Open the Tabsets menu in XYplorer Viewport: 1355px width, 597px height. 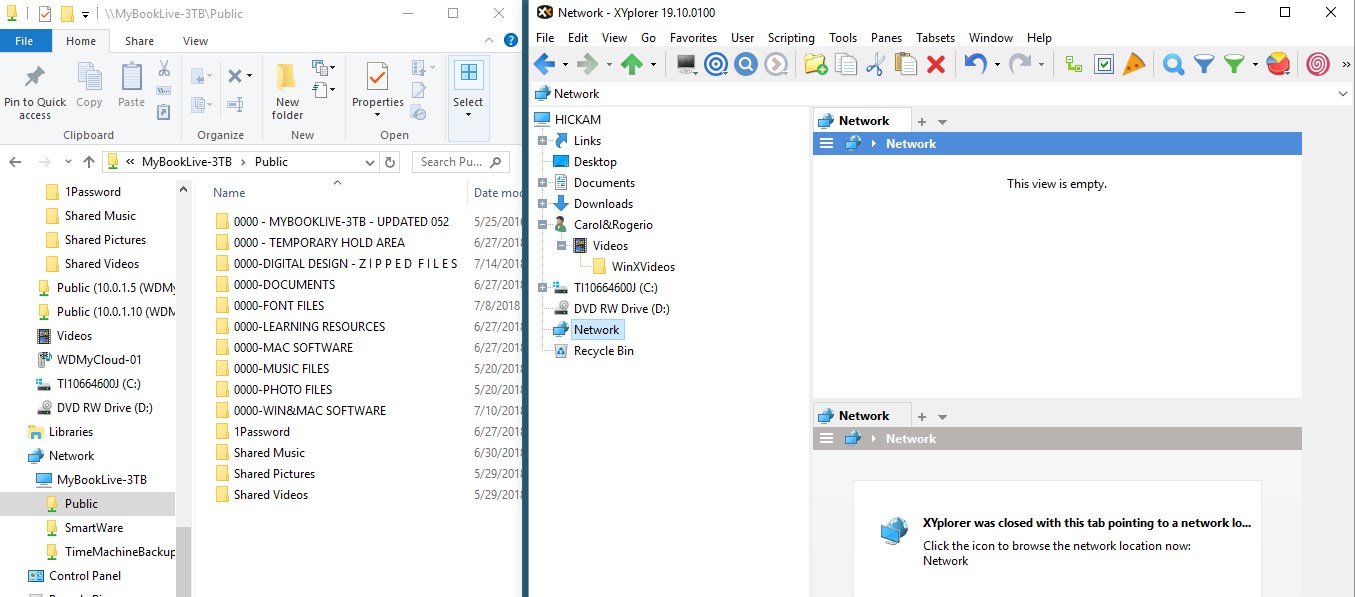click(935, 38)
